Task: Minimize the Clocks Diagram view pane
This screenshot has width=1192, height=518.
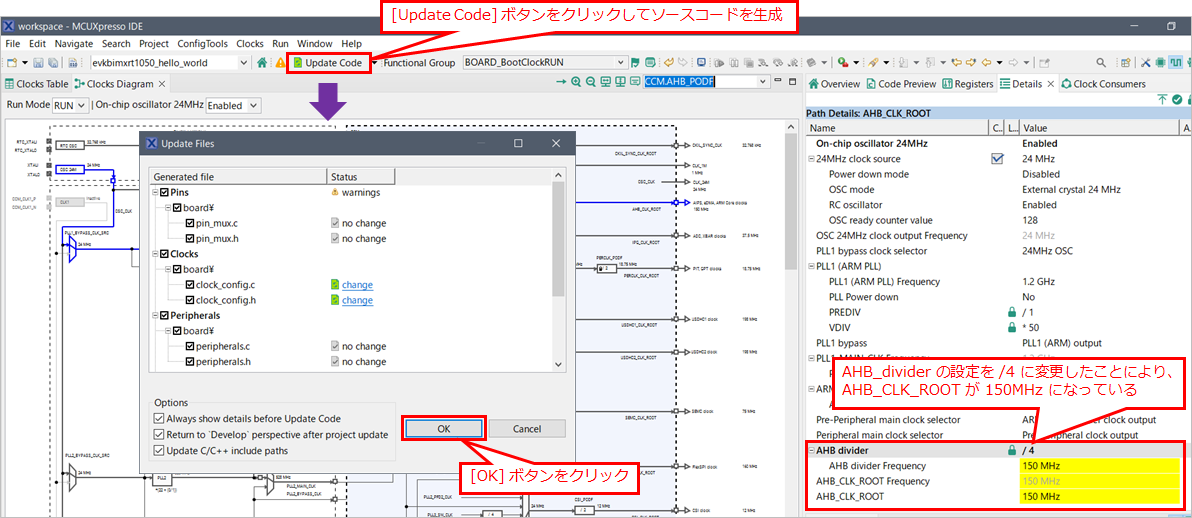Action: [x=778, y=81]
